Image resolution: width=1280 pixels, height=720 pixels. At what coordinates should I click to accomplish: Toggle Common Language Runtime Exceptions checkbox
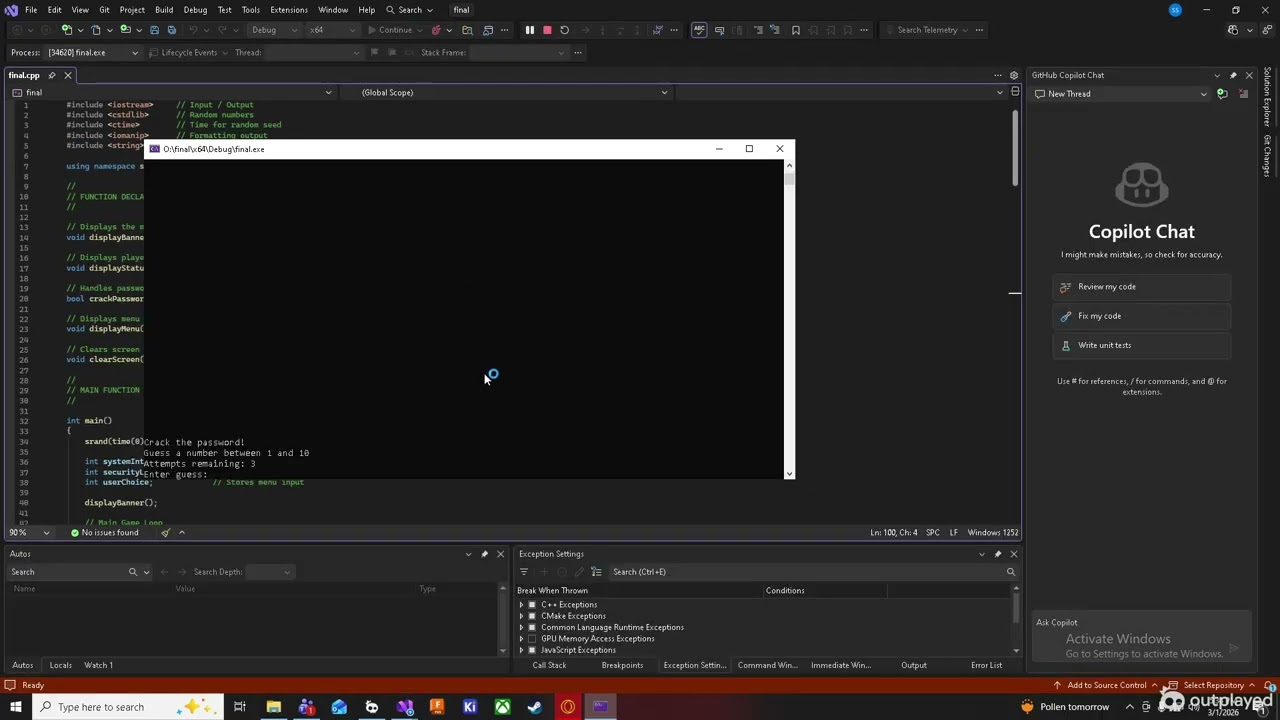coord(532,627)
